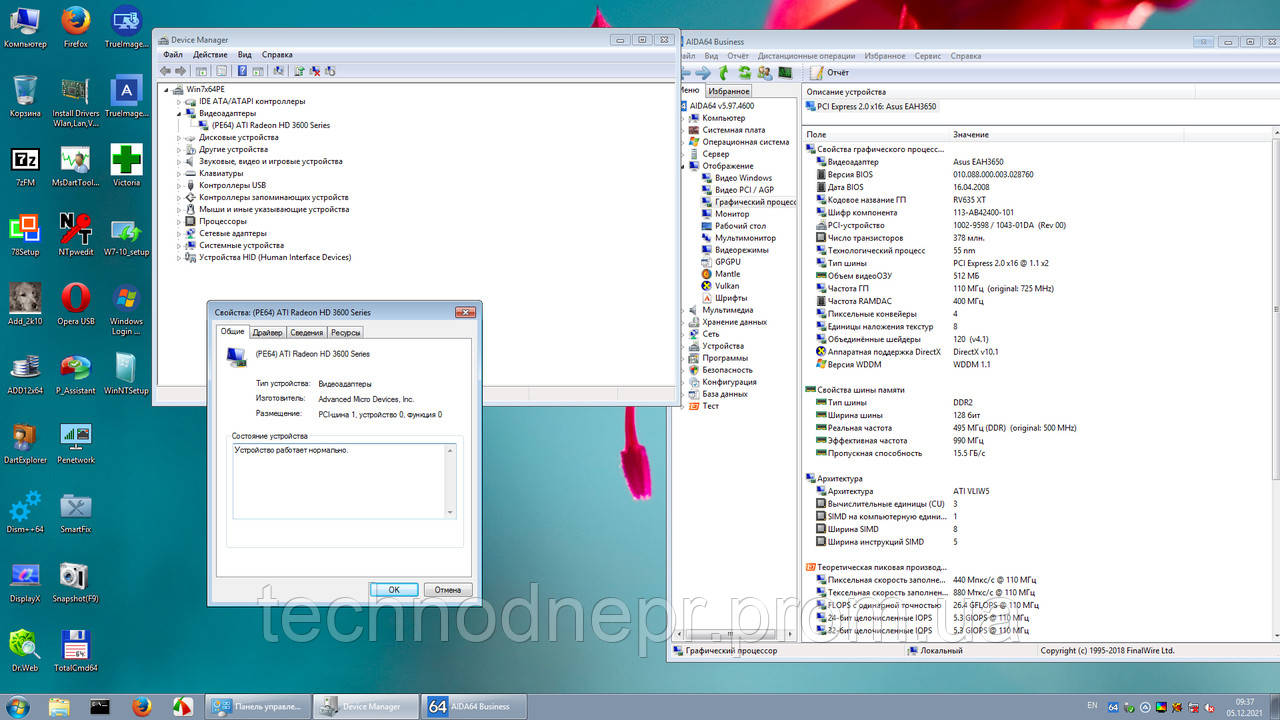Launch Penetwork from the desktop
1280x720 pixels.
point(75,443)
